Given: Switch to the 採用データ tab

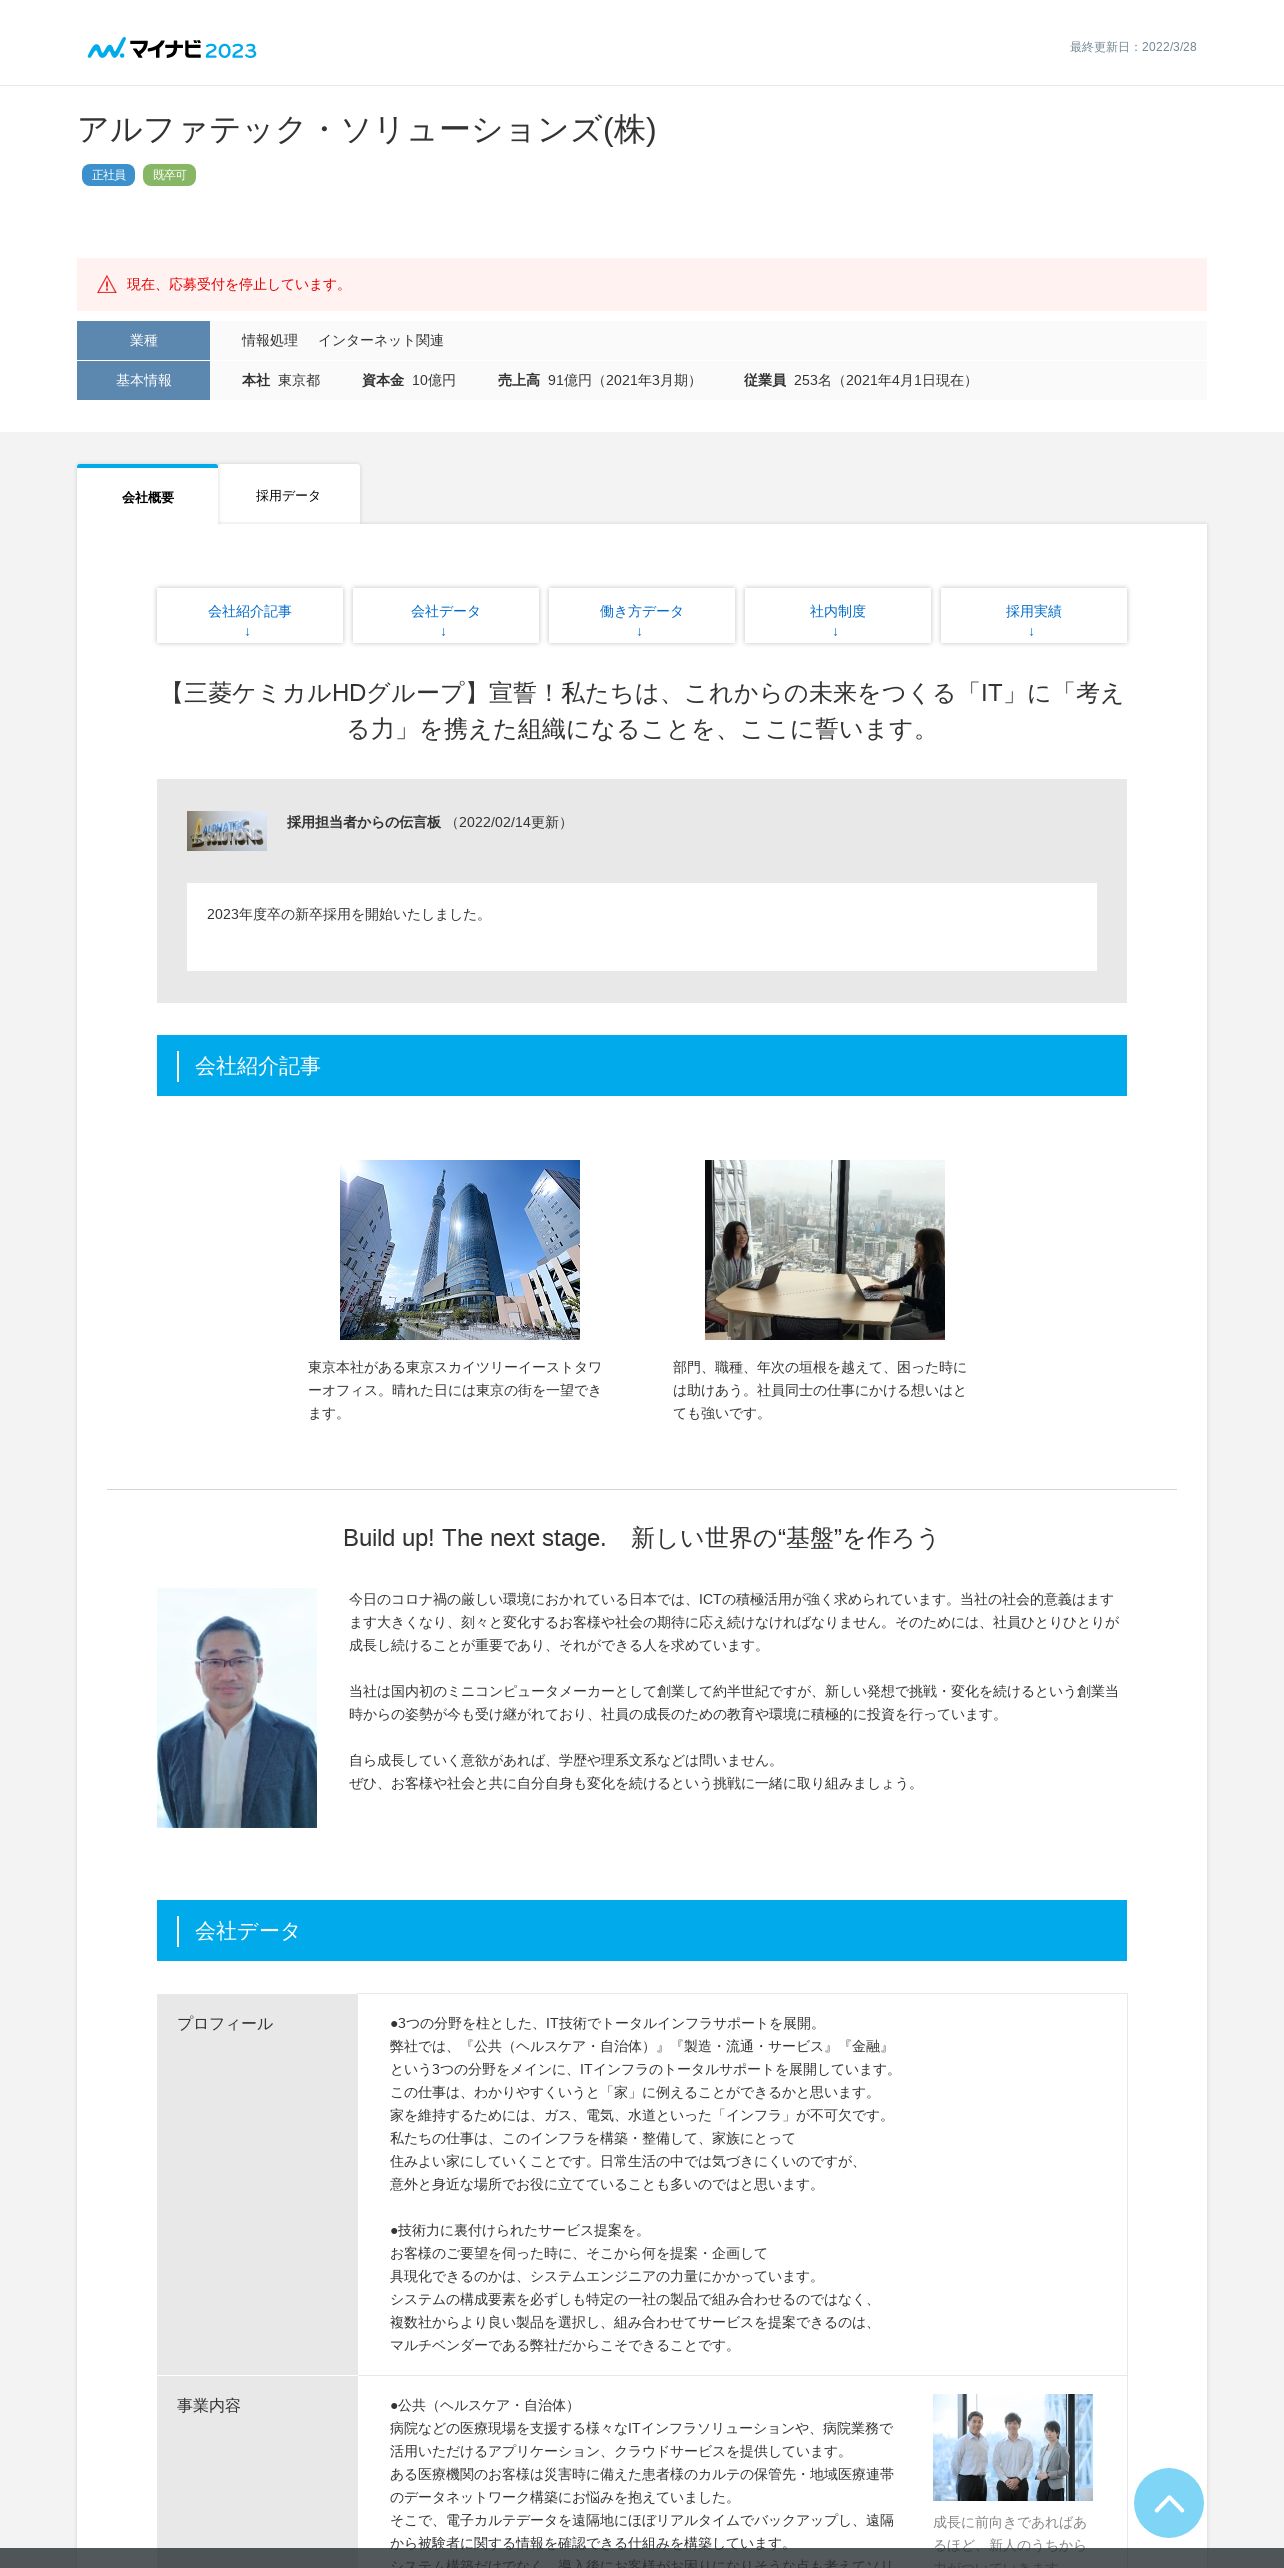Looking at the screenshot, I should click(288, 495).
